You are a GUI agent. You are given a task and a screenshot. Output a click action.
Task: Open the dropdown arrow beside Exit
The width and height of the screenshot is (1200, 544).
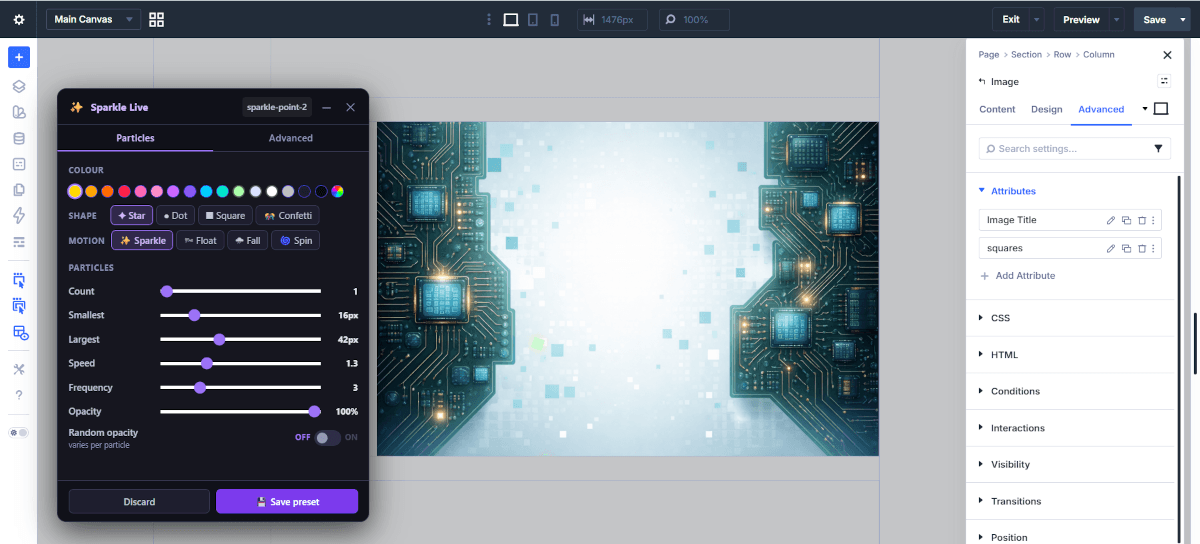coord(1036,19)
